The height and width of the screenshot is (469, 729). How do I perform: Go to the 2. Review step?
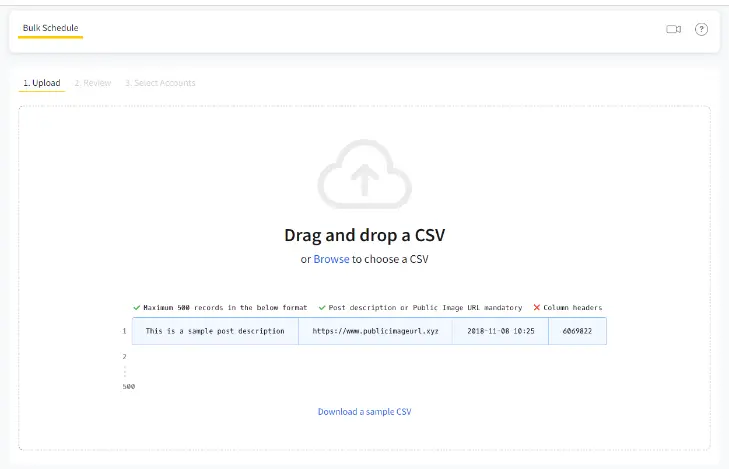tap(92, 83)
